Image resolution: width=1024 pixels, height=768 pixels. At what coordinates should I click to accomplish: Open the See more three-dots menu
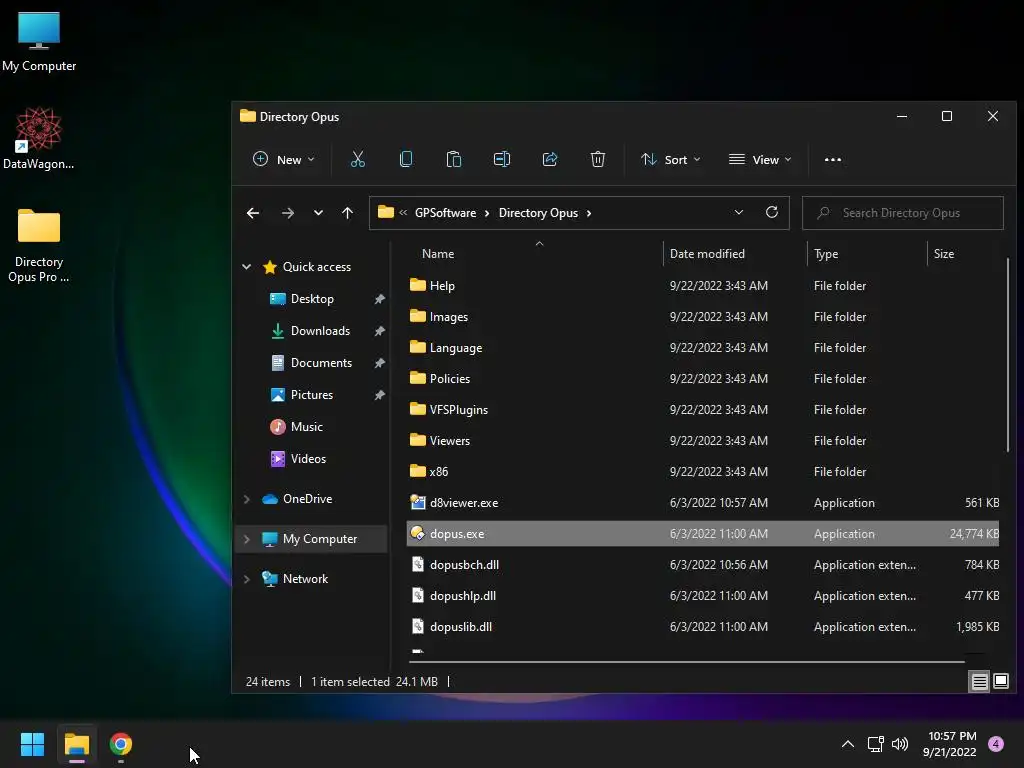(833, 159)
